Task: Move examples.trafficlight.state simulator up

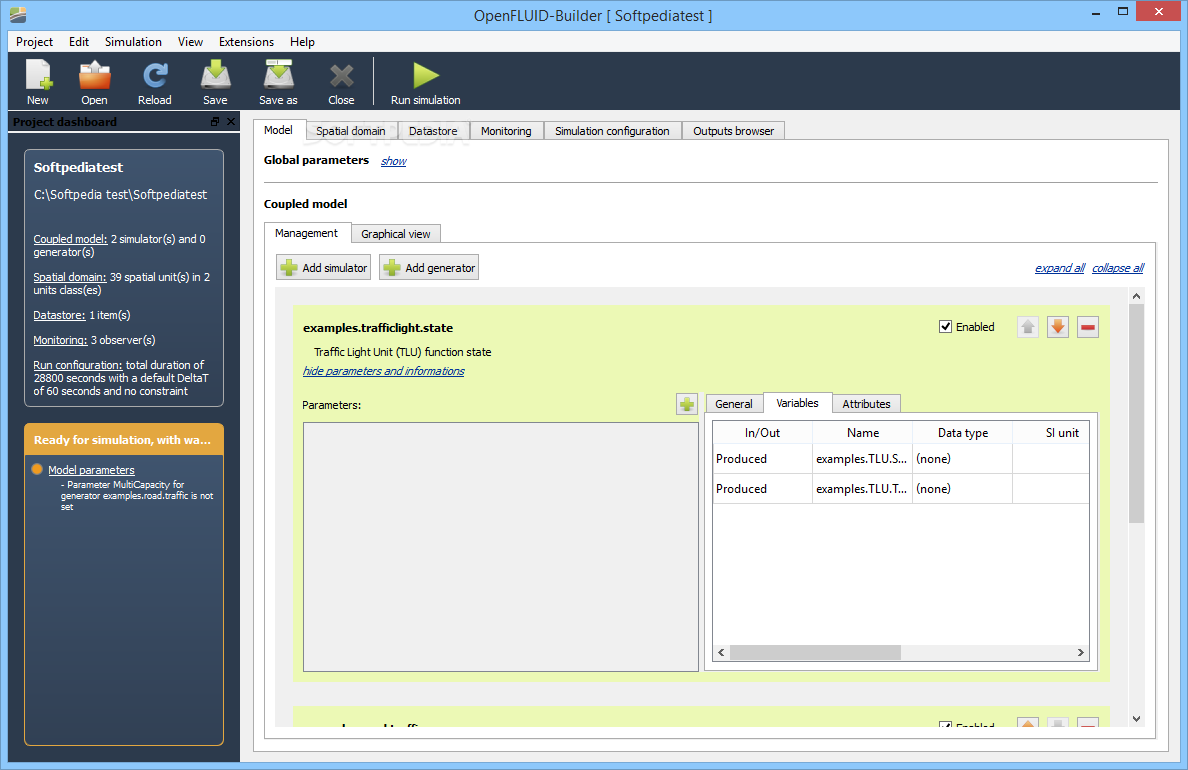Action: pos(1027,327)
